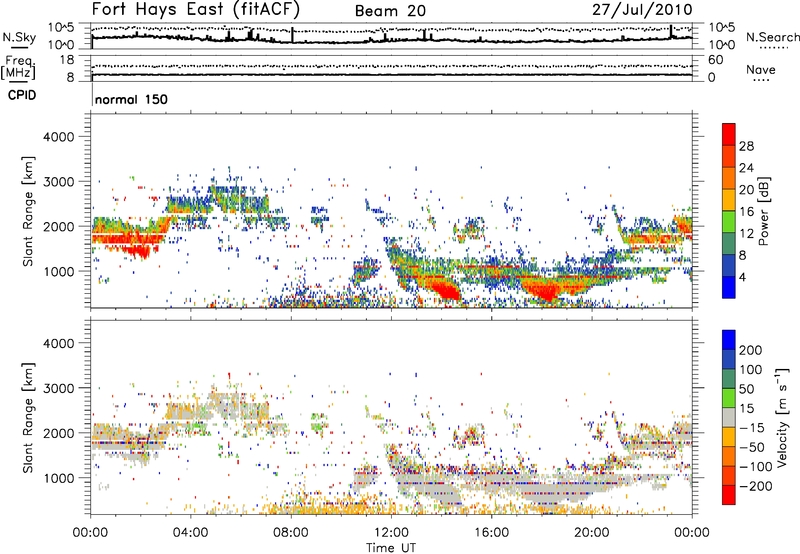
Task: Click the date '27/Jul/2010'
Action: (x=642, y=10)
